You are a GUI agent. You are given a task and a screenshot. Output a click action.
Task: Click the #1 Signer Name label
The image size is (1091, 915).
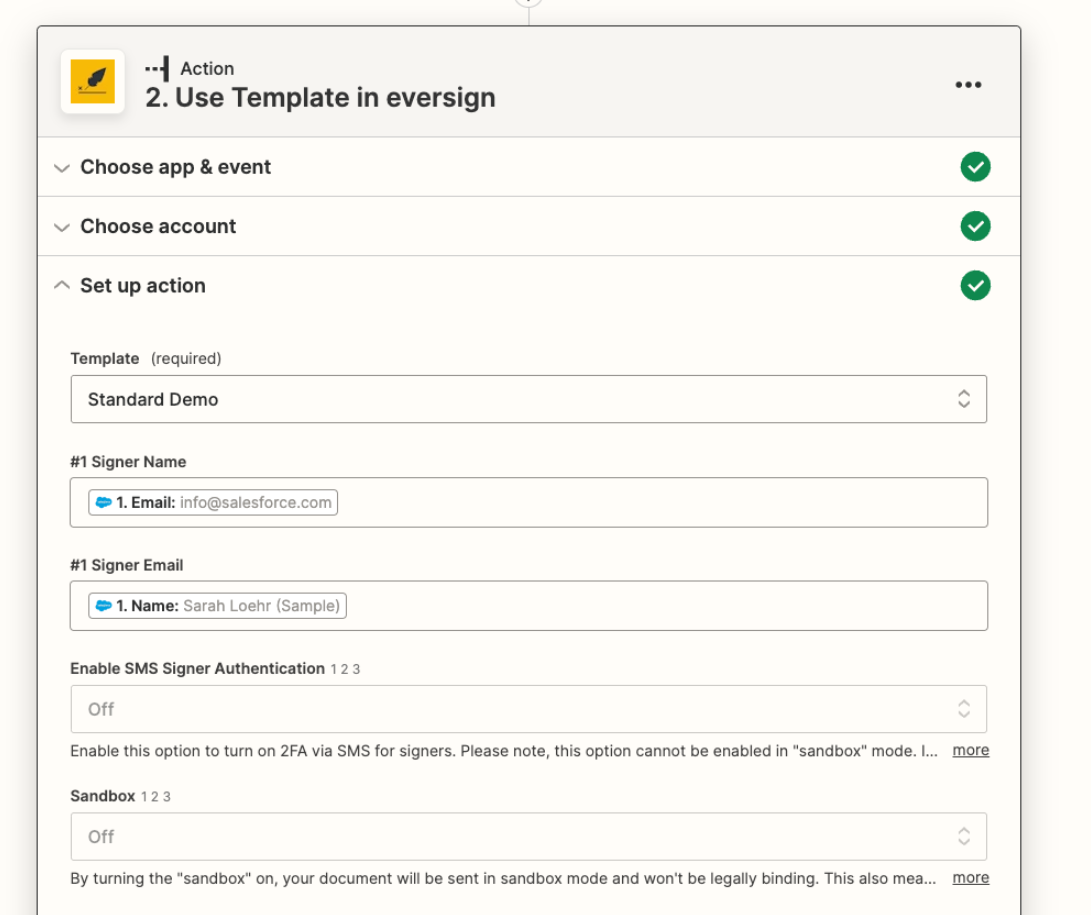(x=128, y=462)
